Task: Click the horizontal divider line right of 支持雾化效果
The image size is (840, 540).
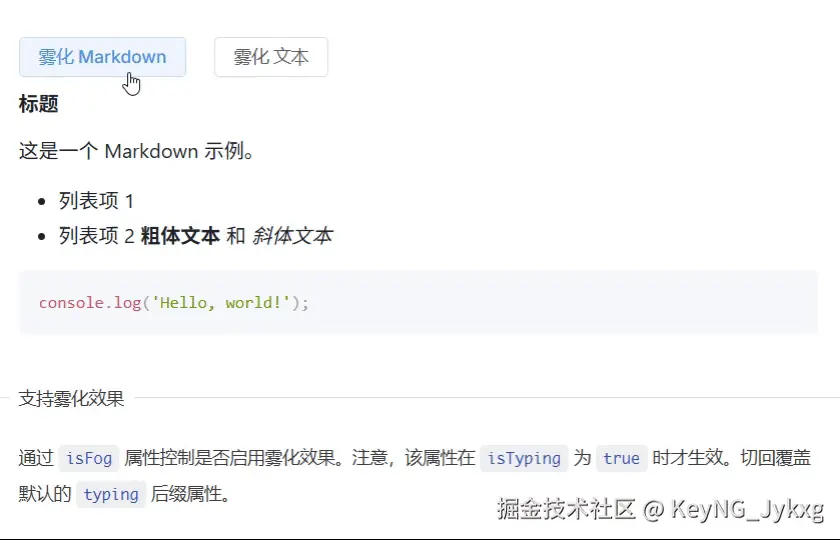Action: 487,398
